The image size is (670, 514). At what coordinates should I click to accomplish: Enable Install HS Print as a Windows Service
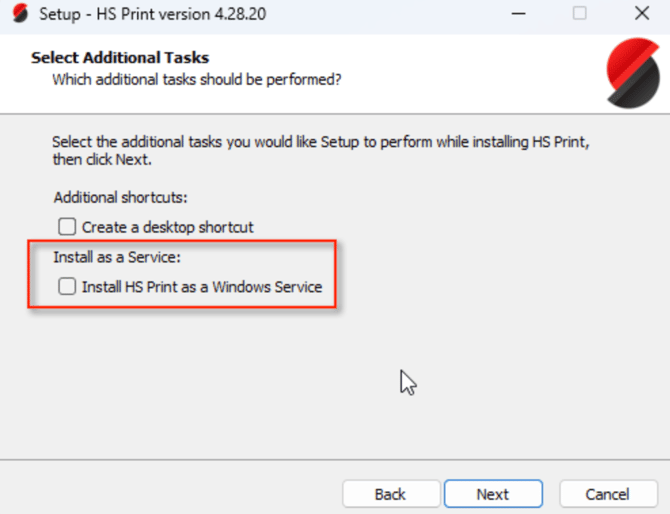(67, 286)
